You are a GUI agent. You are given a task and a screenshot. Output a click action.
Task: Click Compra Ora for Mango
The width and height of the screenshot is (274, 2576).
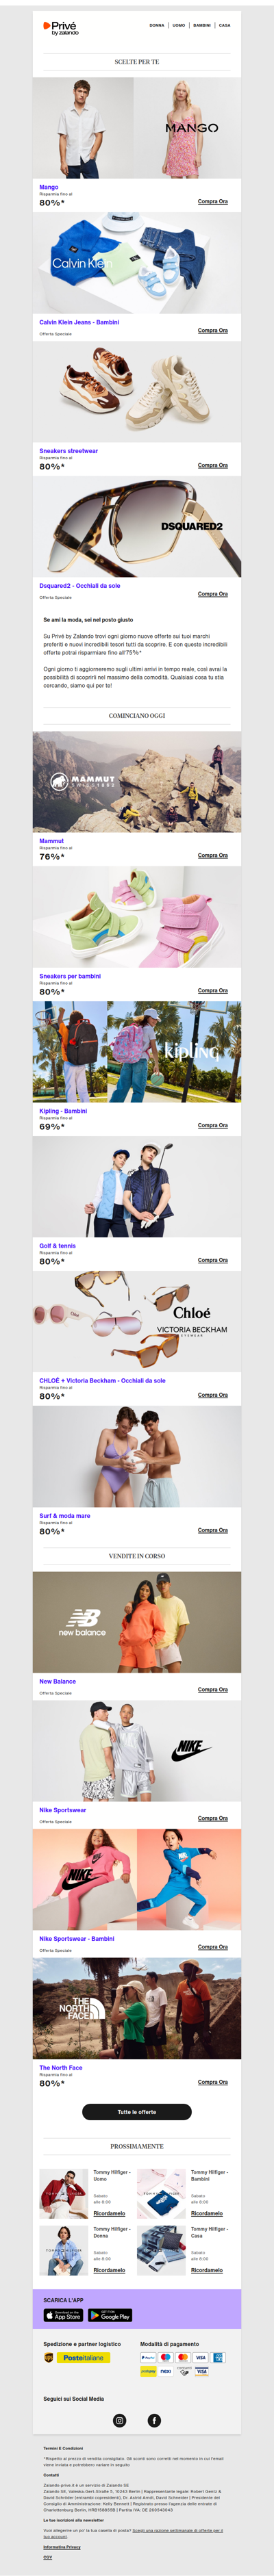click(212, 201)
